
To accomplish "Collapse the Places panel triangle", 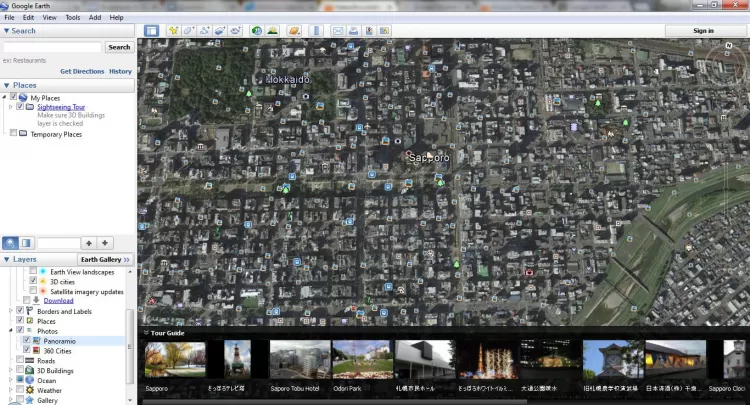I will (6, 85).
